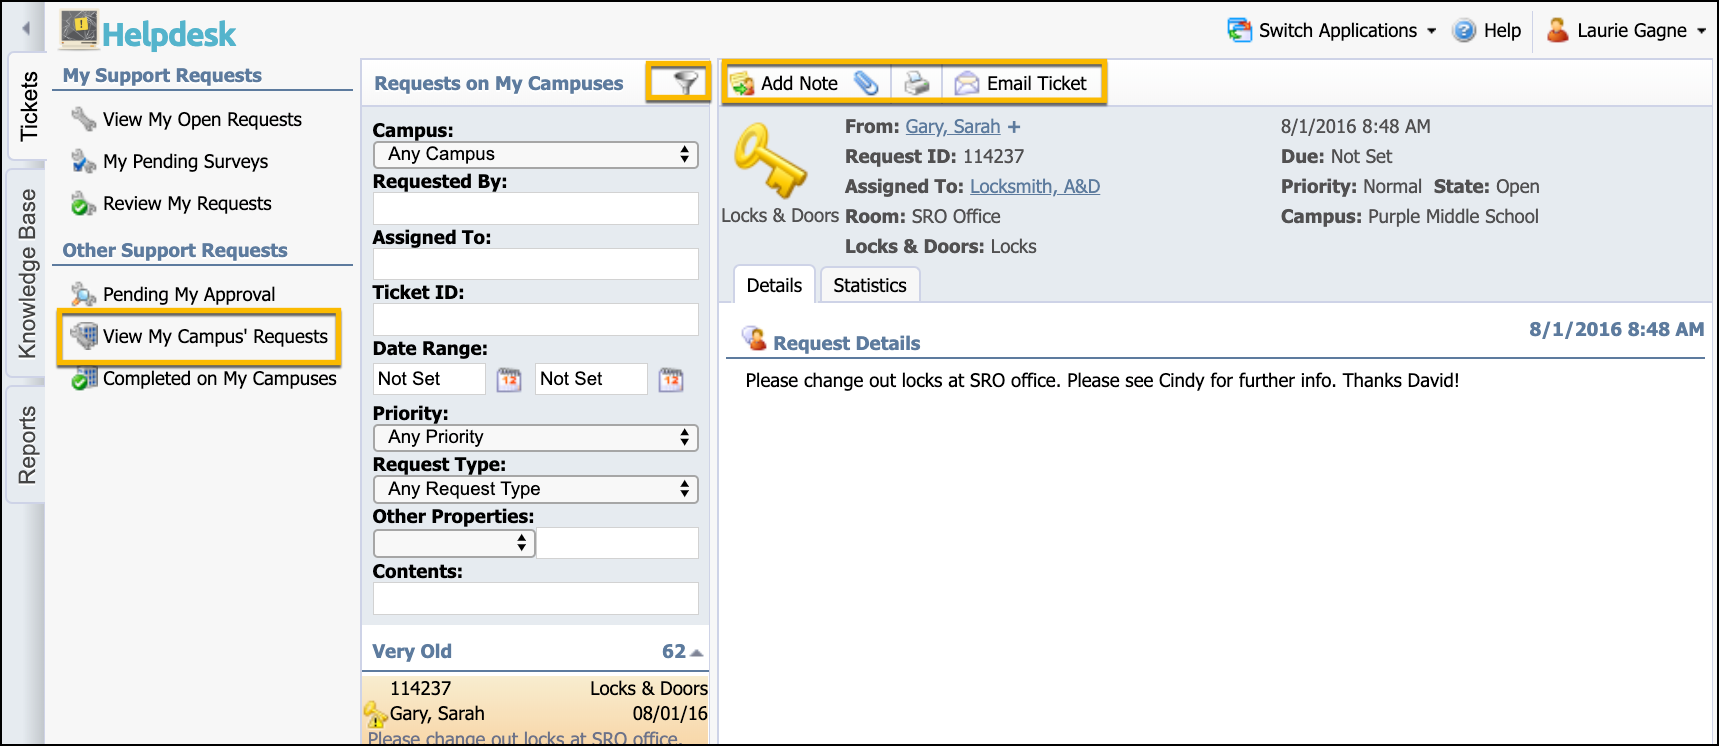
Task: Select View My Campus' Requests
Action: pyautogui.click(x=215, y=336)
